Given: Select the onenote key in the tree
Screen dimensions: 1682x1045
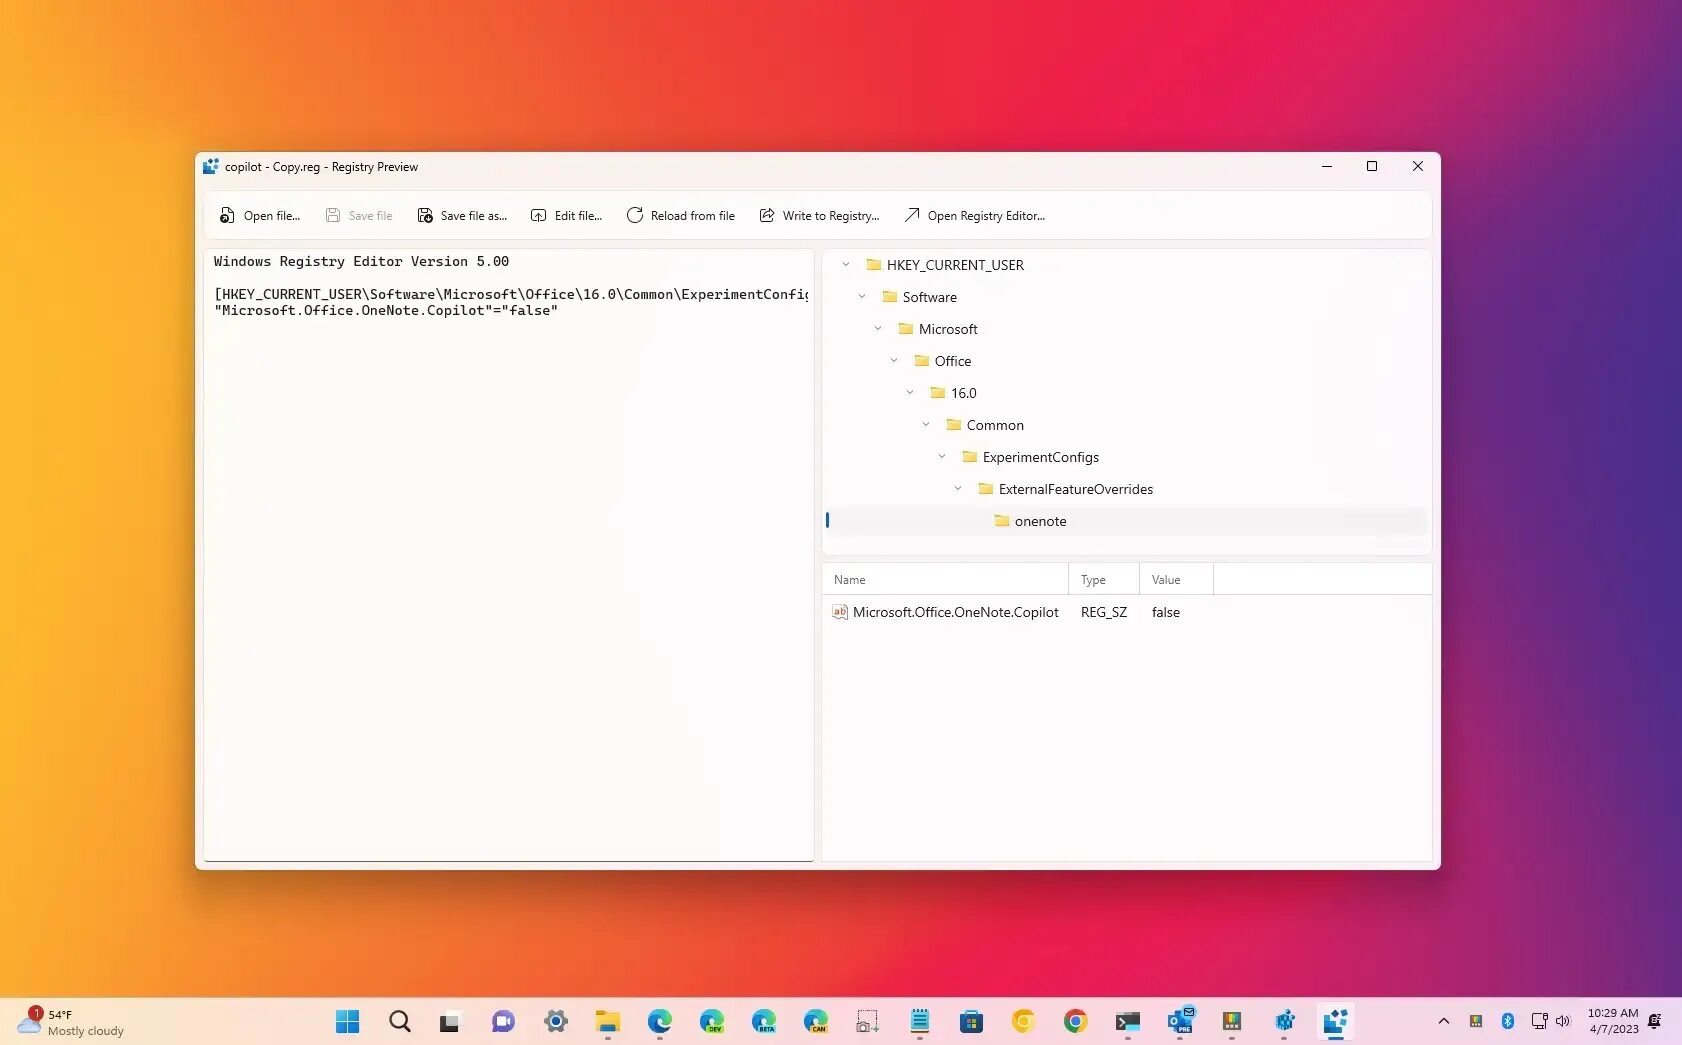Looking at the screenshot, I should point(1126,521).
